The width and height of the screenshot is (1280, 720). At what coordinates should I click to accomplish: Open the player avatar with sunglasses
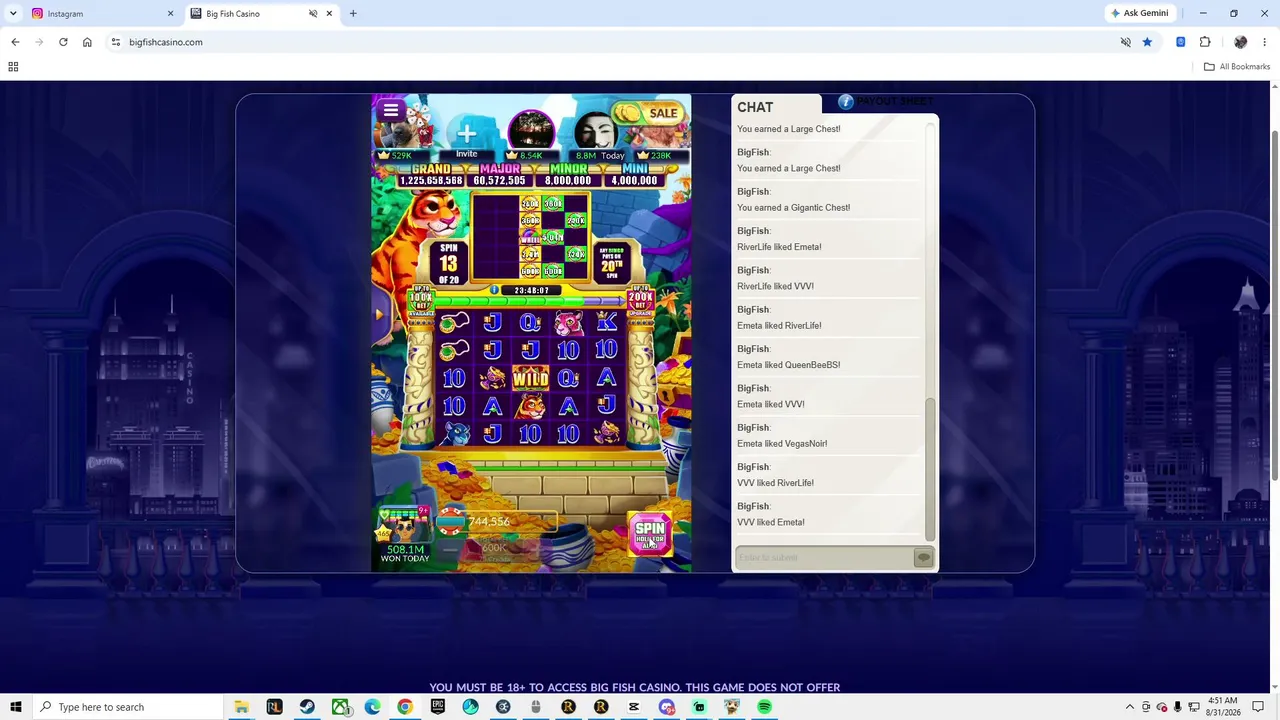(403, 526)
